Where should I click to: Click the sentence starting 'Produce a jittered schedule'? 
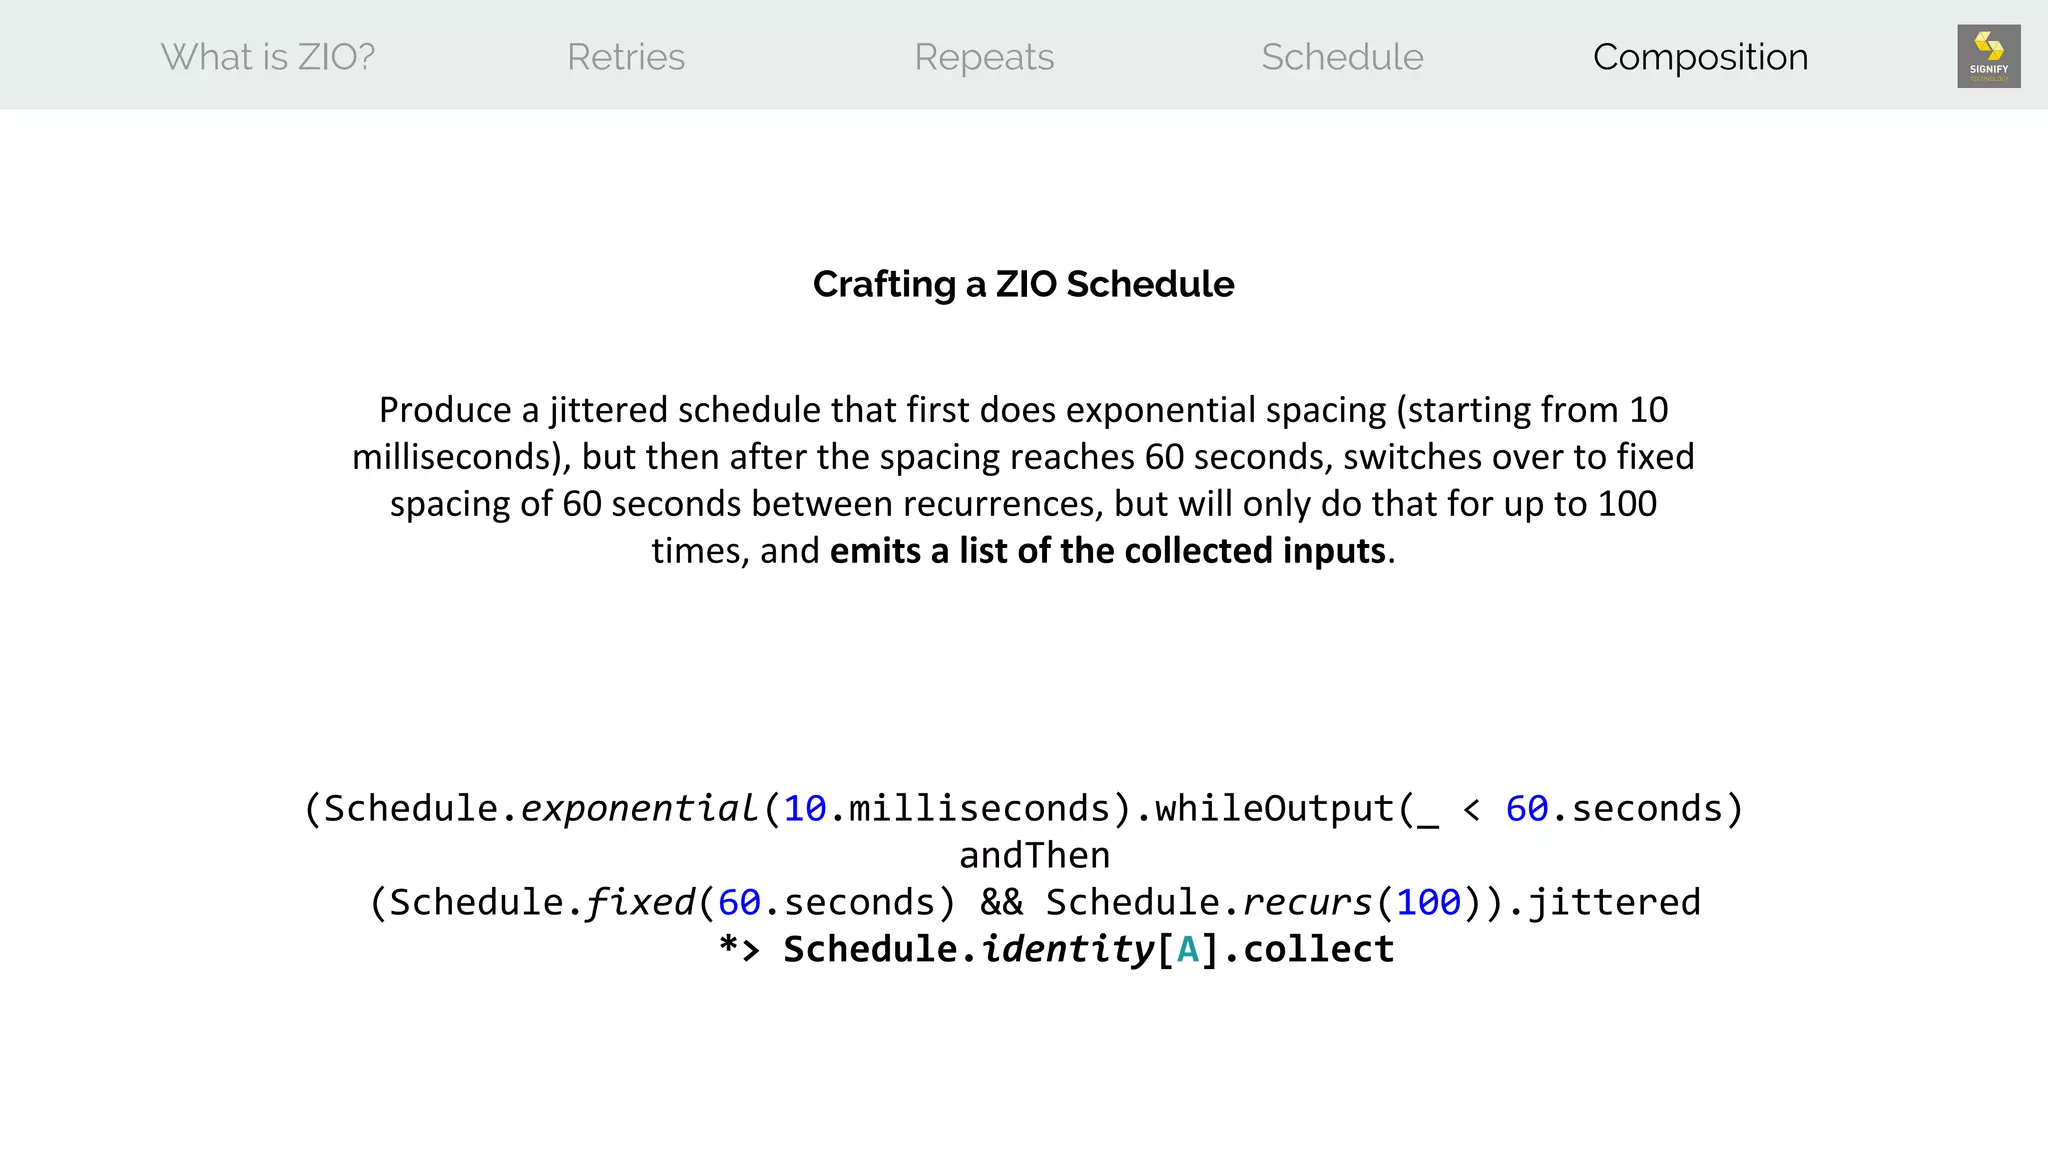tap(1023, 480)
